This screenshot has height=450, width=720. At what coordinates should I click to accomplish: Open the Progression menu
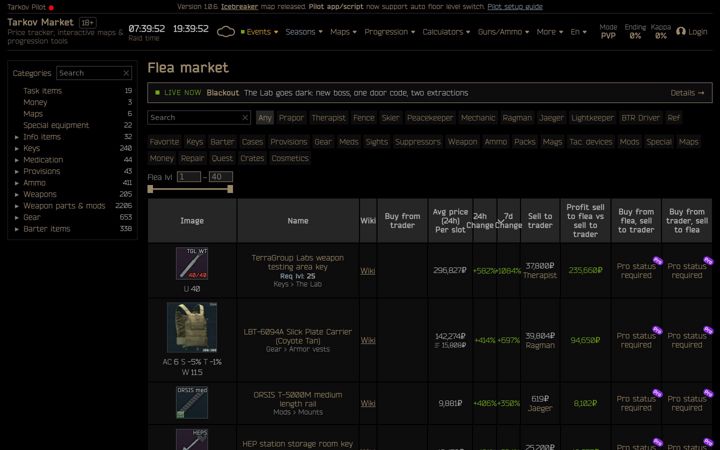click(x=389, y=32)
